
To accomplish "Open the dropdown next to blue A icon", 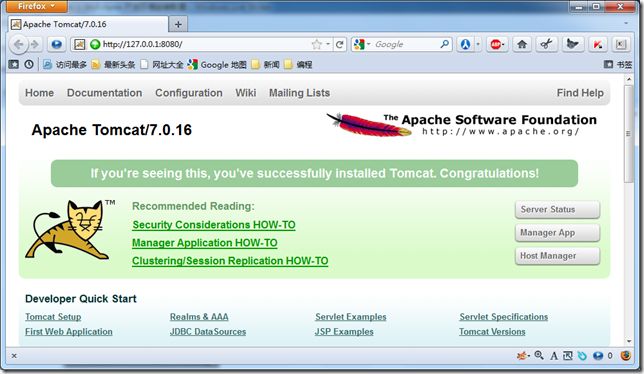I will point(478,44).
